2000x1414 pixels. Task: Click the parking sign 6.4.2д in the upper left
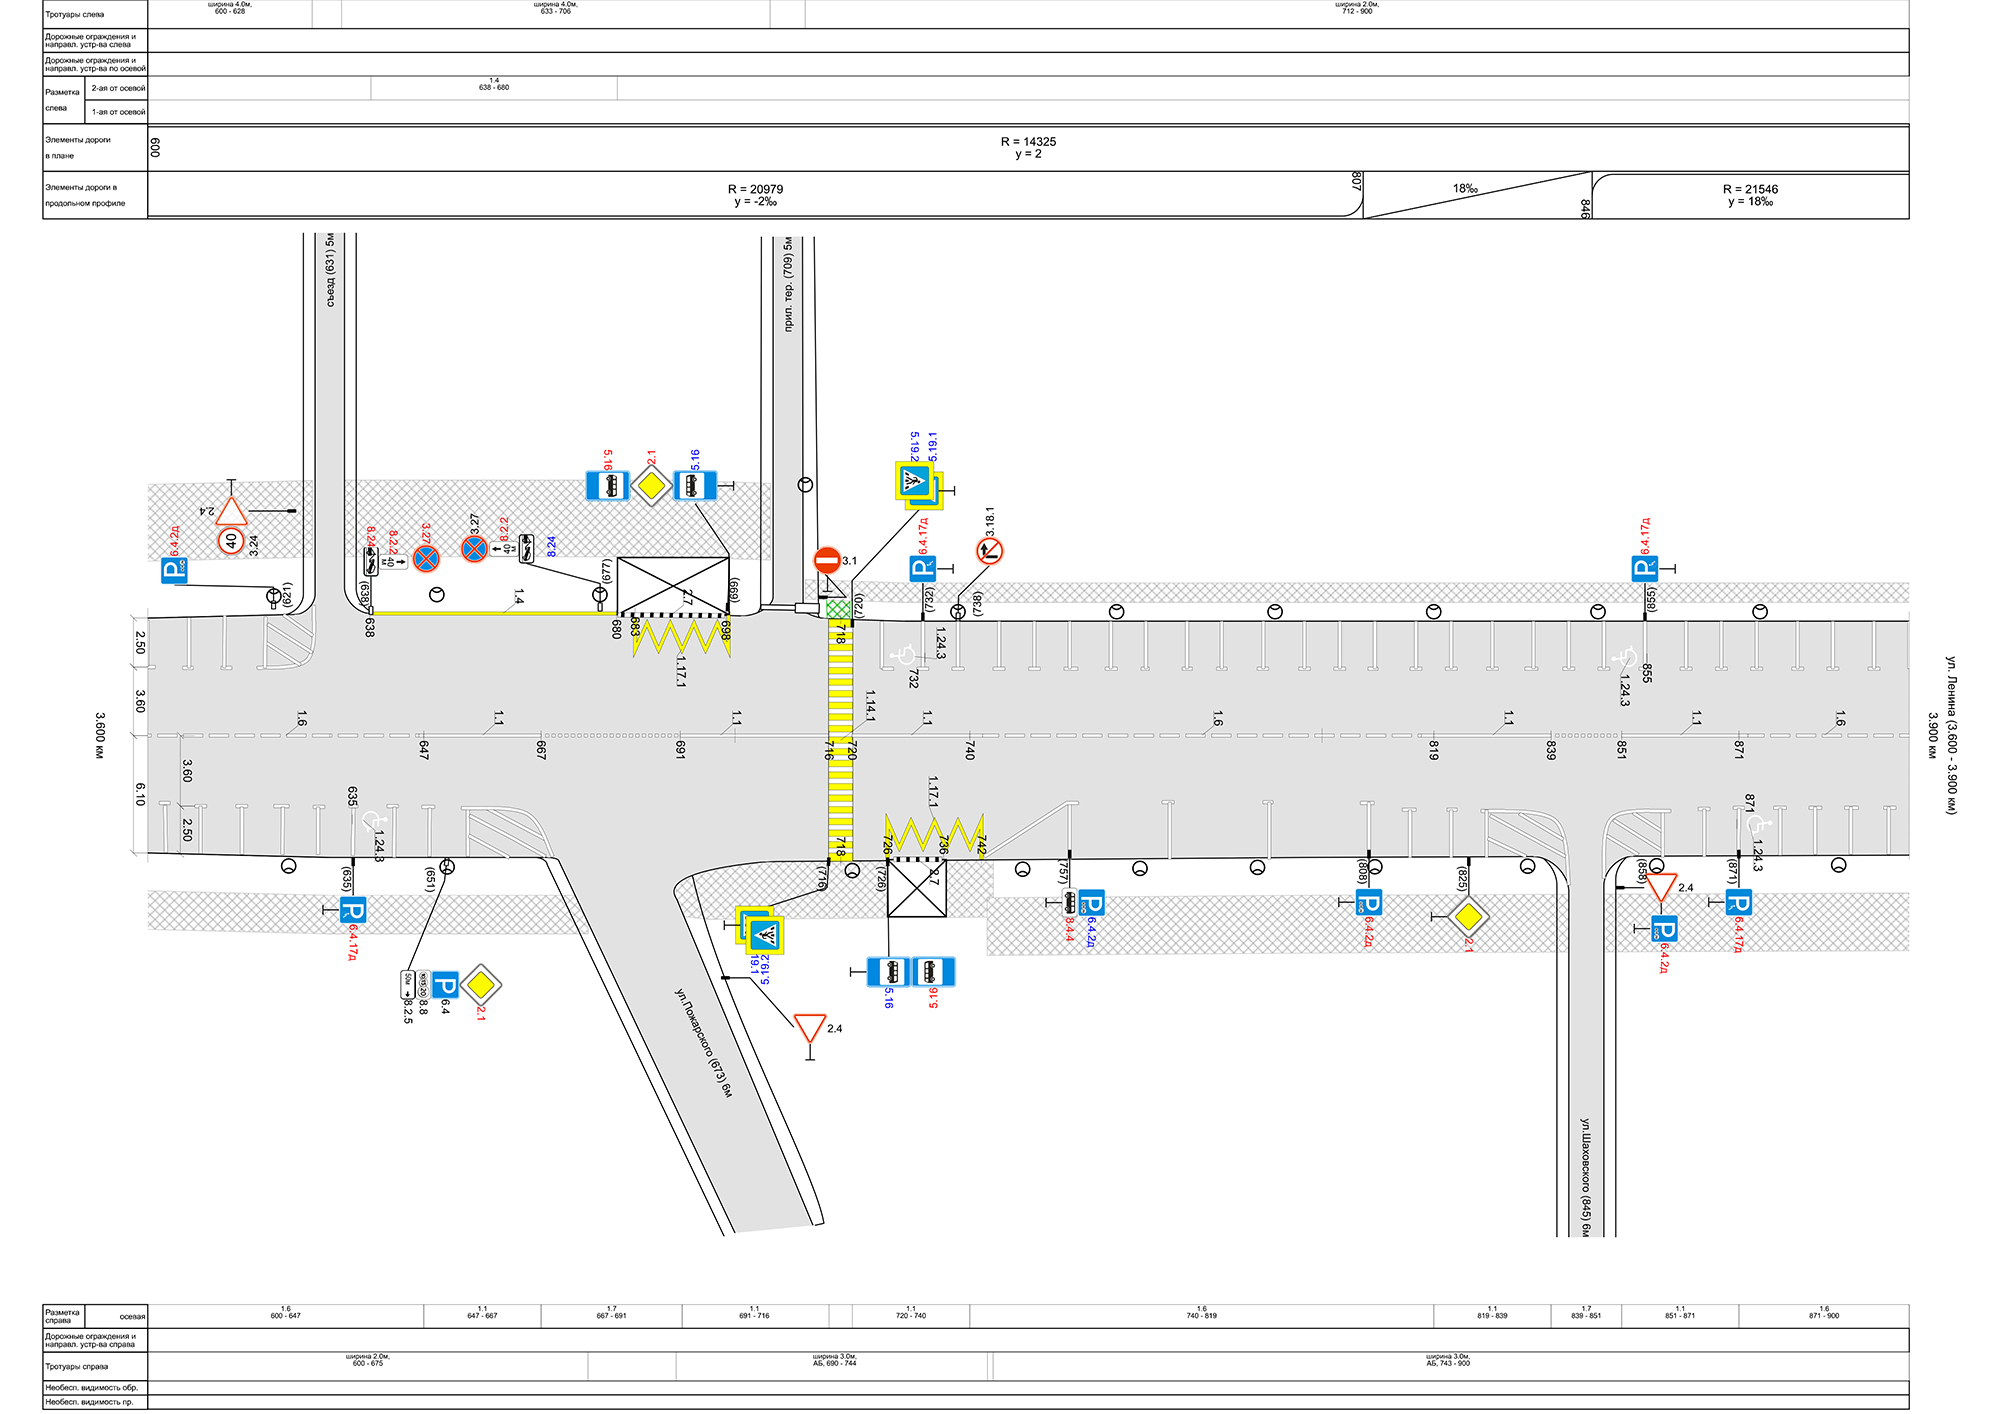point(174,571)
